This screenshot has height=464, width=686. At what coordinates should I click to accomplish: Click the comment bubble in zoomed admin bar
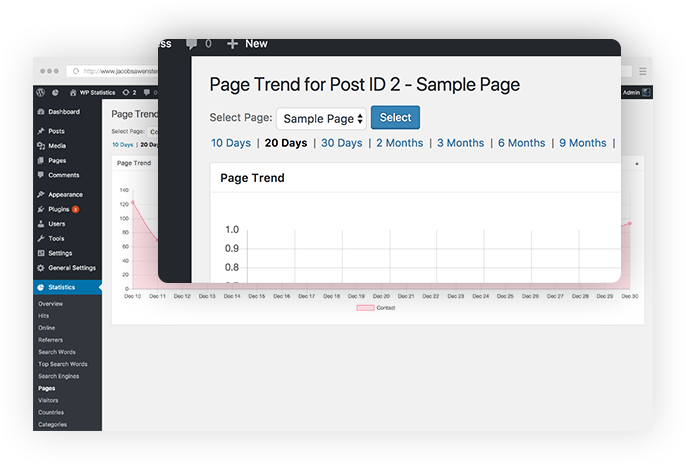click(x=191, y=44)
